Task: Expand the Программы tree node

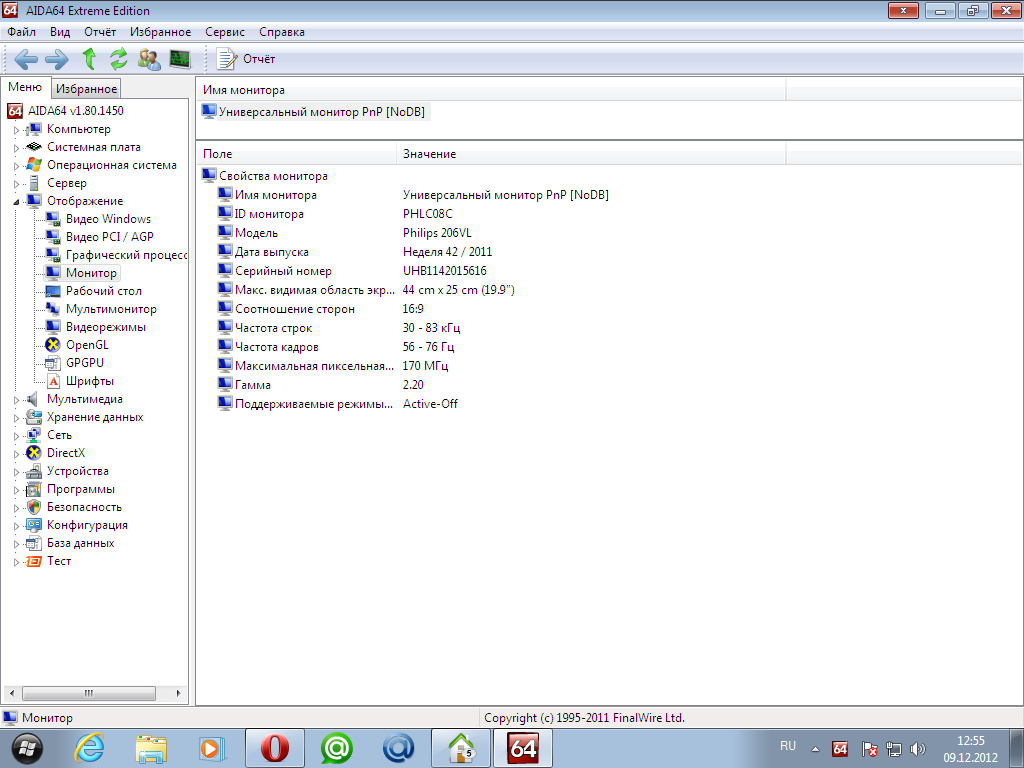Action: coord(16,490)
